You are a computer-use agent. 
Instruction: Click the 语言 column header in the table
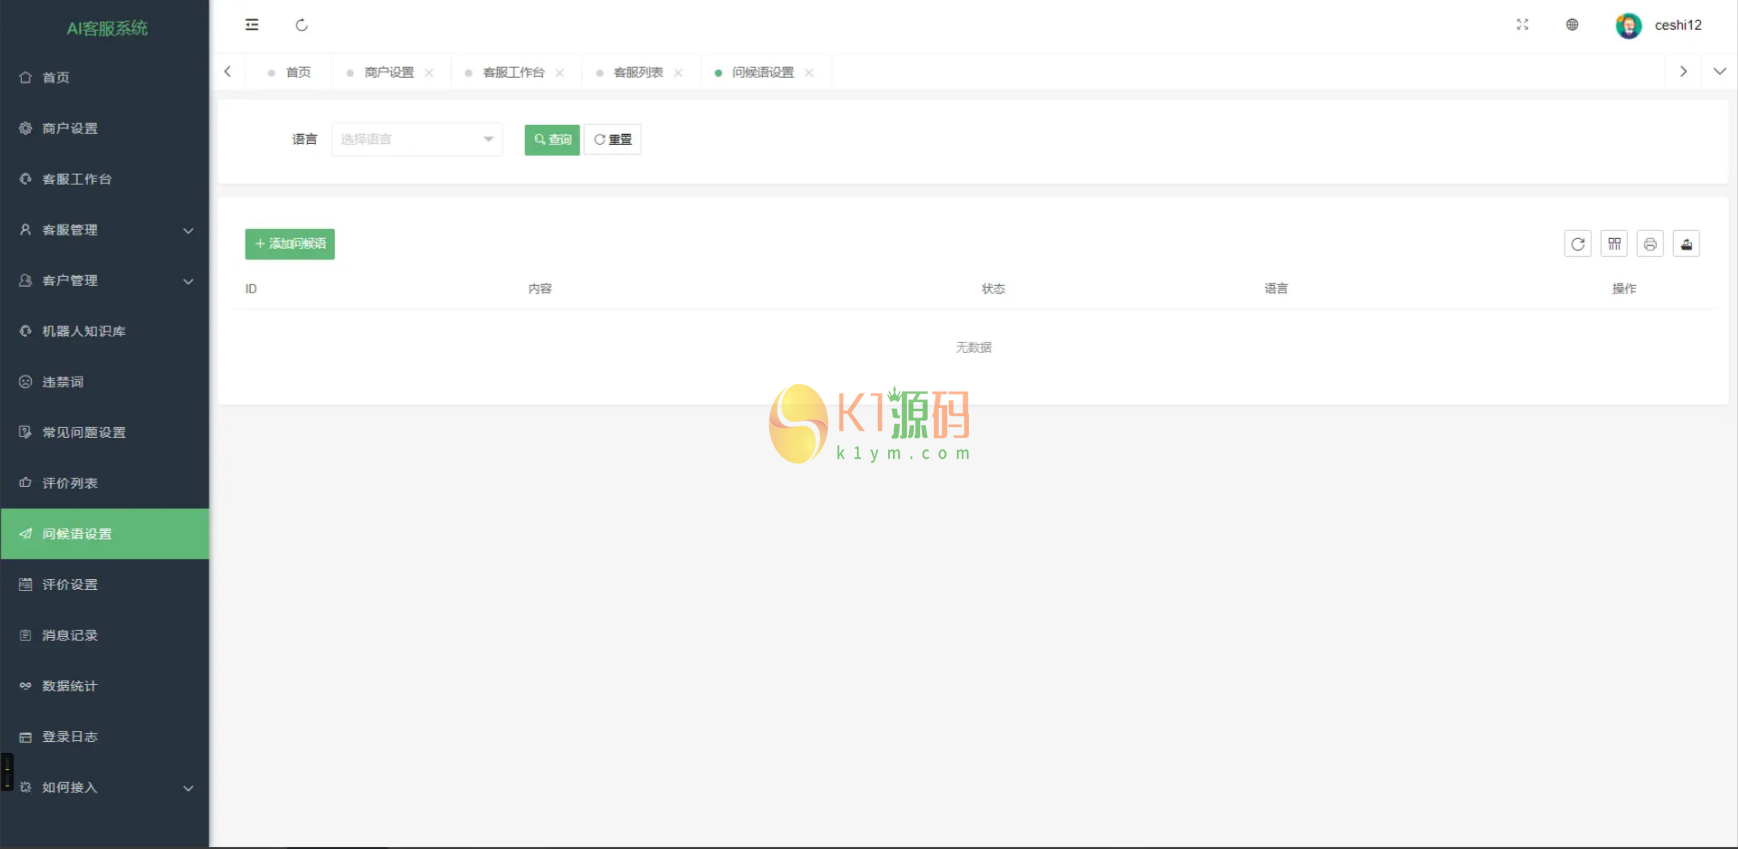[1276, 289]
